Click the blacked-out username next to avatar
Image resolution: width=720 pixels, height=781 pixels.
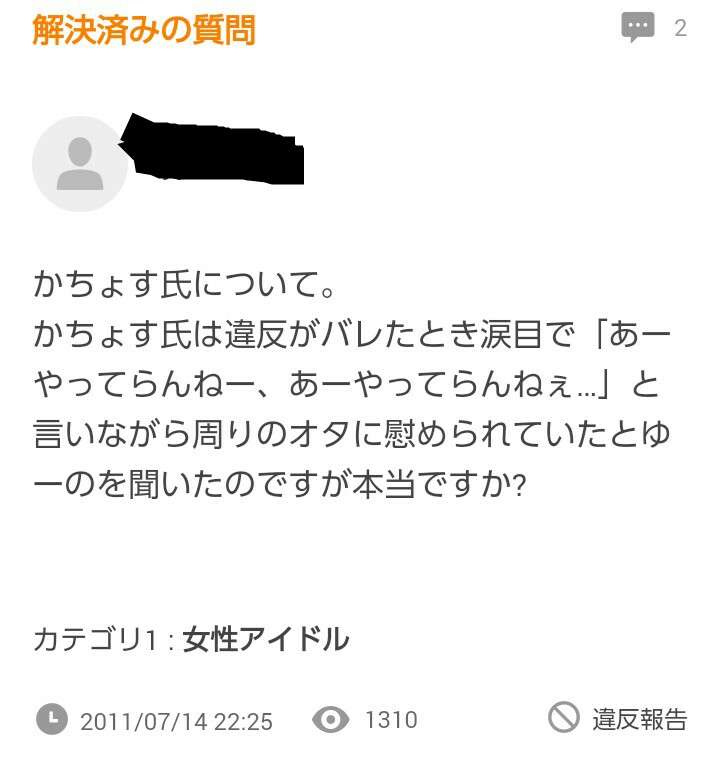click(212, 149)
